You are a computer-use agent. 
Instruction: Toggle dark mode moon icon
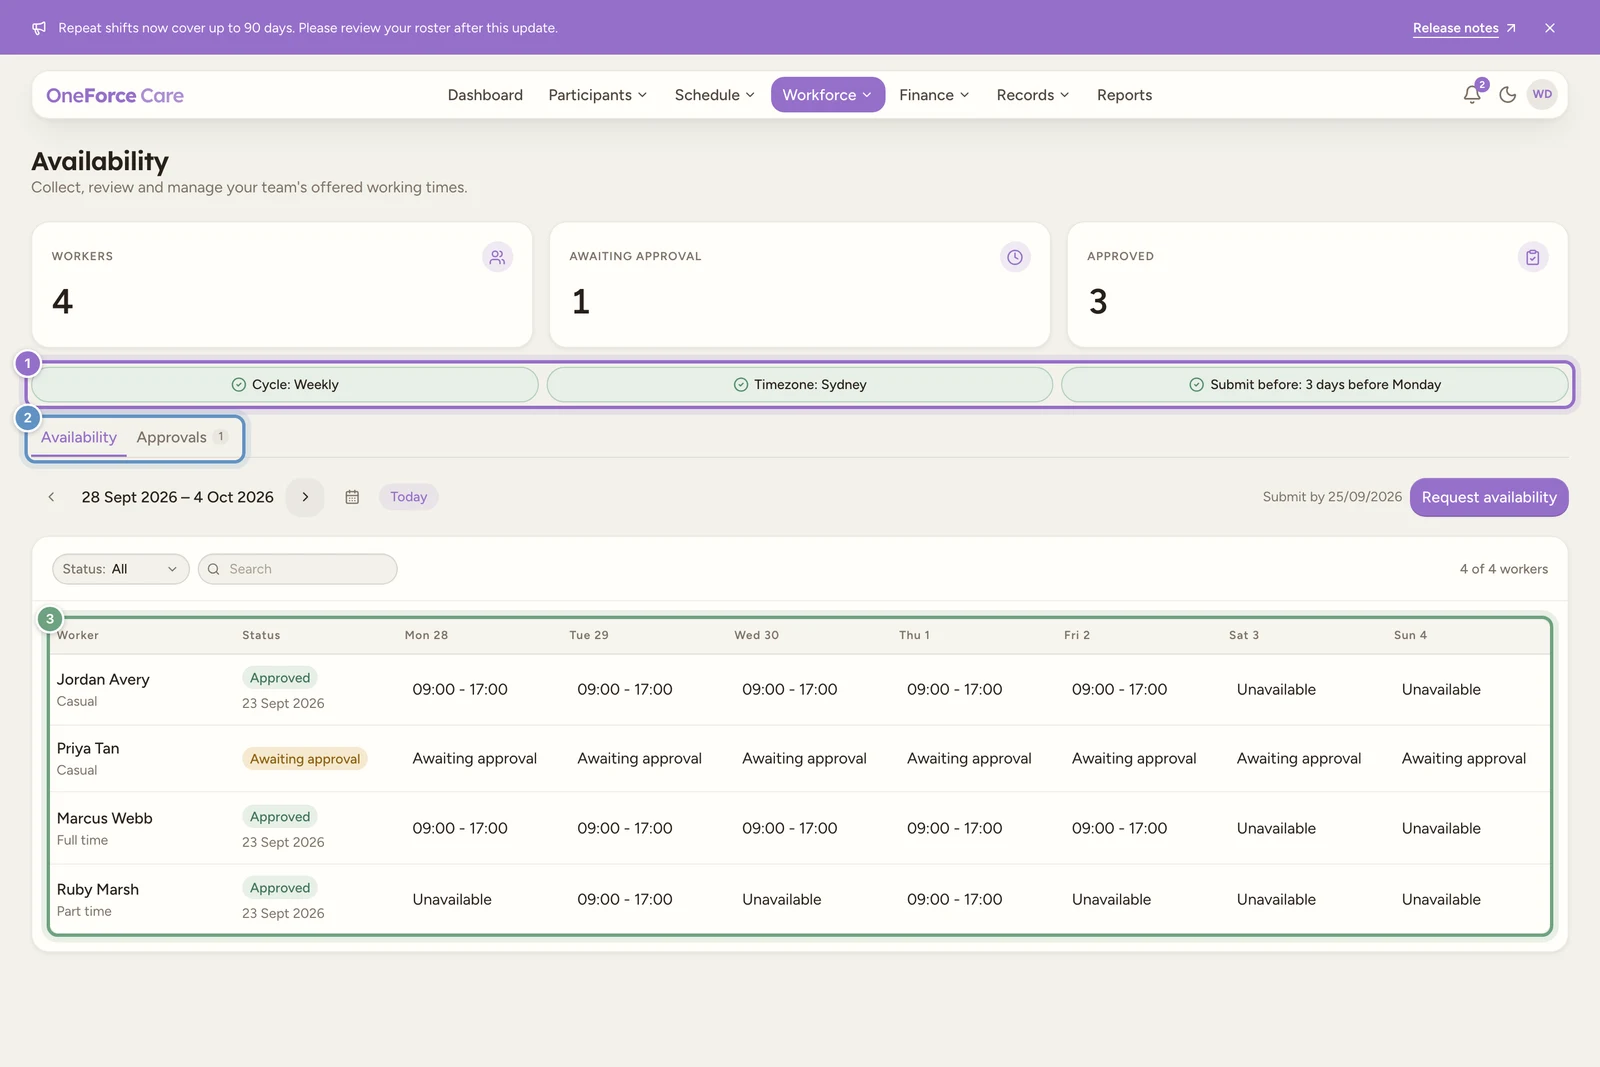point(1508,95)
